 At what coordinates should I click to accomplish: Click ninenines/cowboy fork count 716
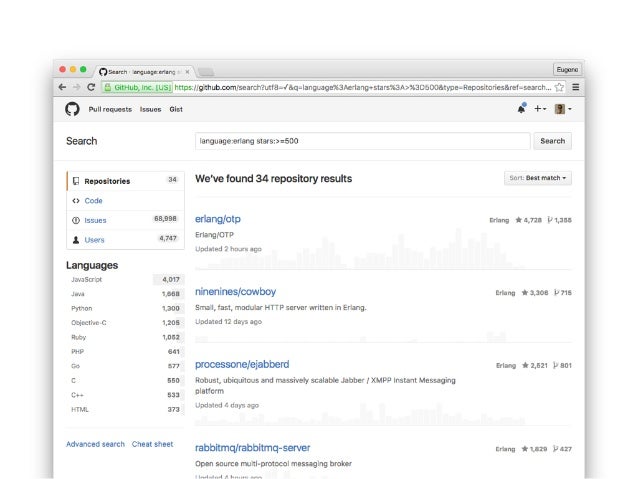tap(563, 293)
